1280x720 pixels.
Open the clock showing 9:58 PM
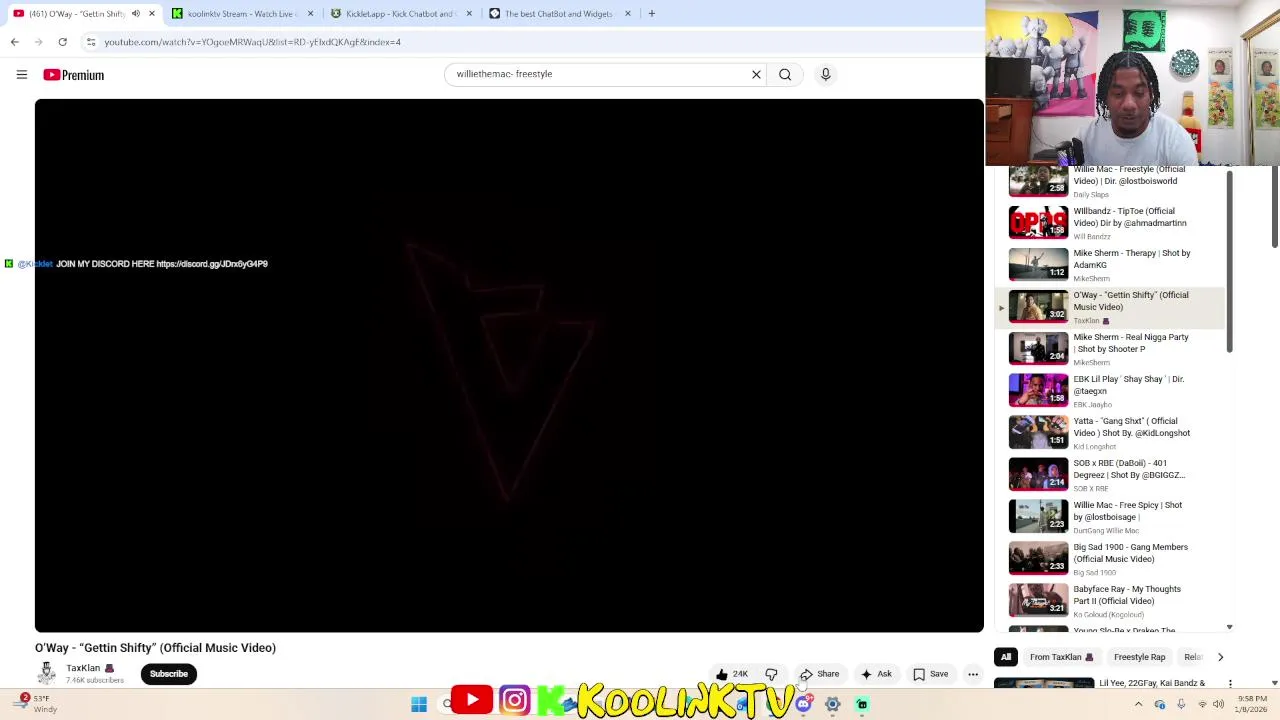pyautogui.click(x=1252, y=704)
